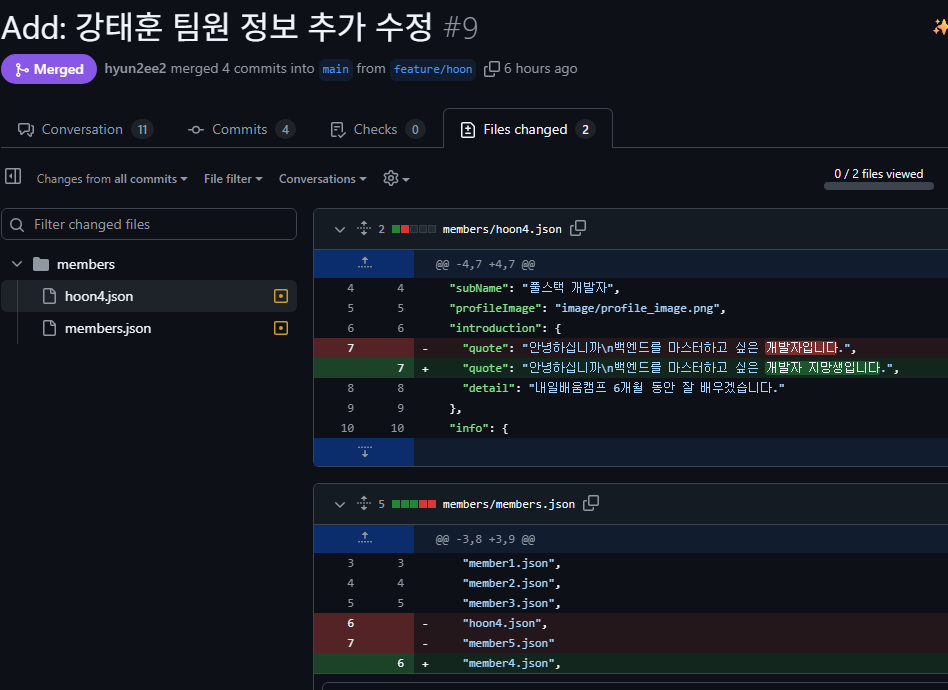Click the members.json diffstat color blocks
The height and width of the screenshot is (690, 948).
point(414,504)
